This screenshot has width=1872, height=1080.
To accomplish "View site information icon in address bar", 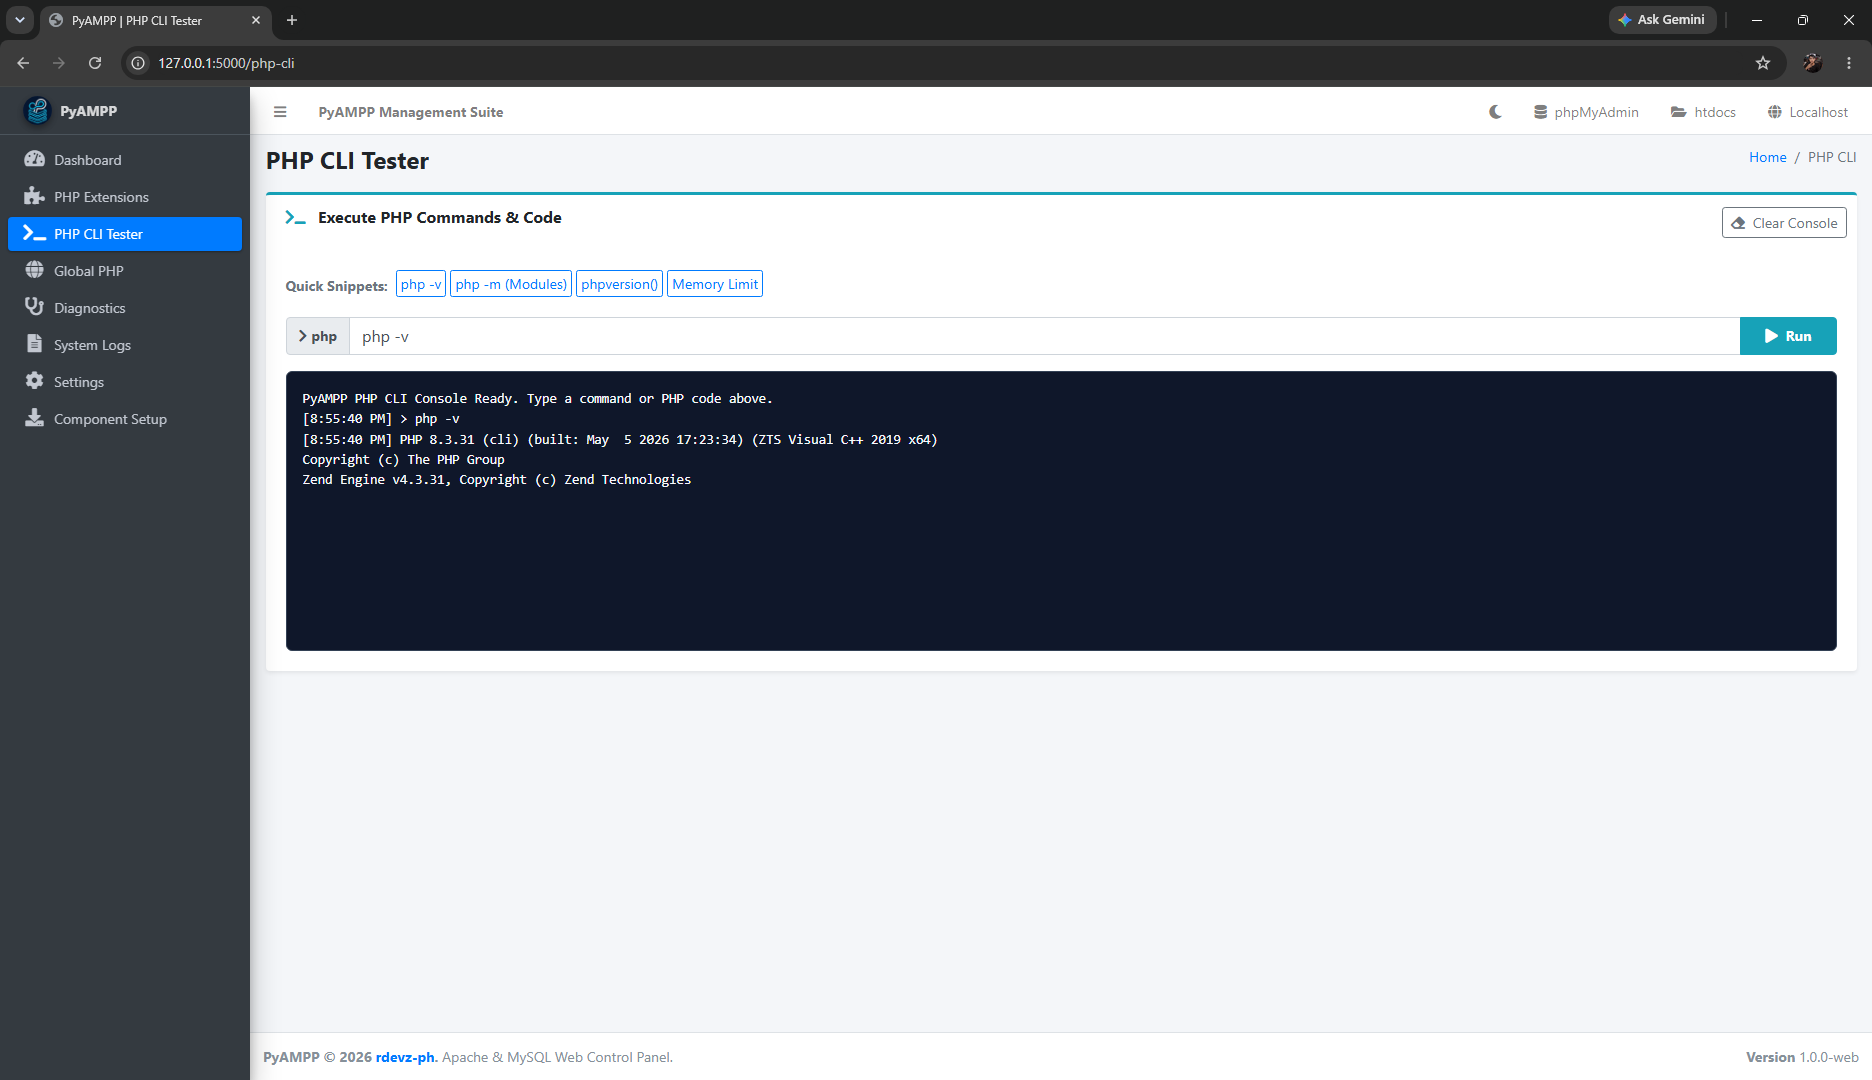I will click(x=138, y=63).
